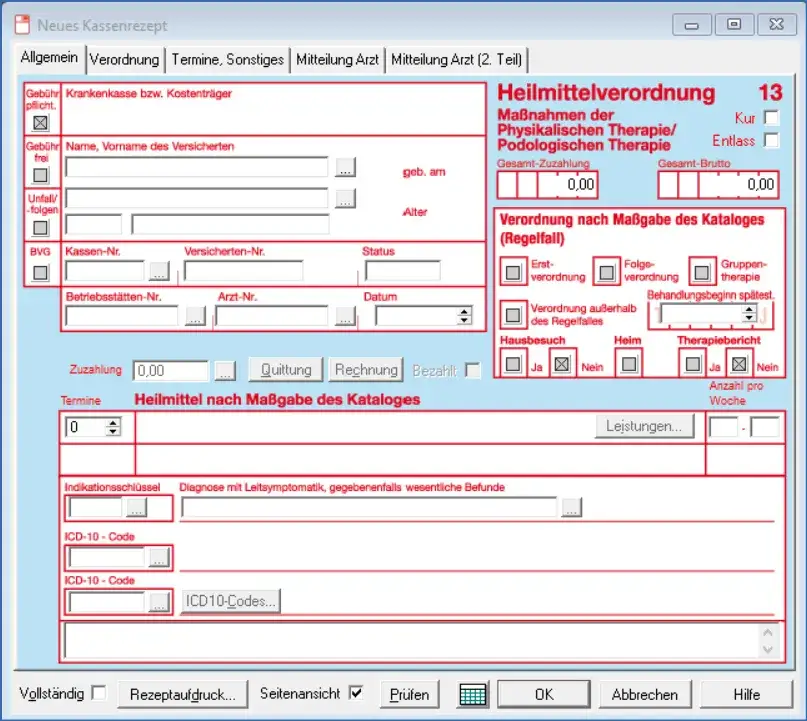Open Indikationsschlüssel lookup ellipsis button
807x721 pixels.
pos(137,508)
